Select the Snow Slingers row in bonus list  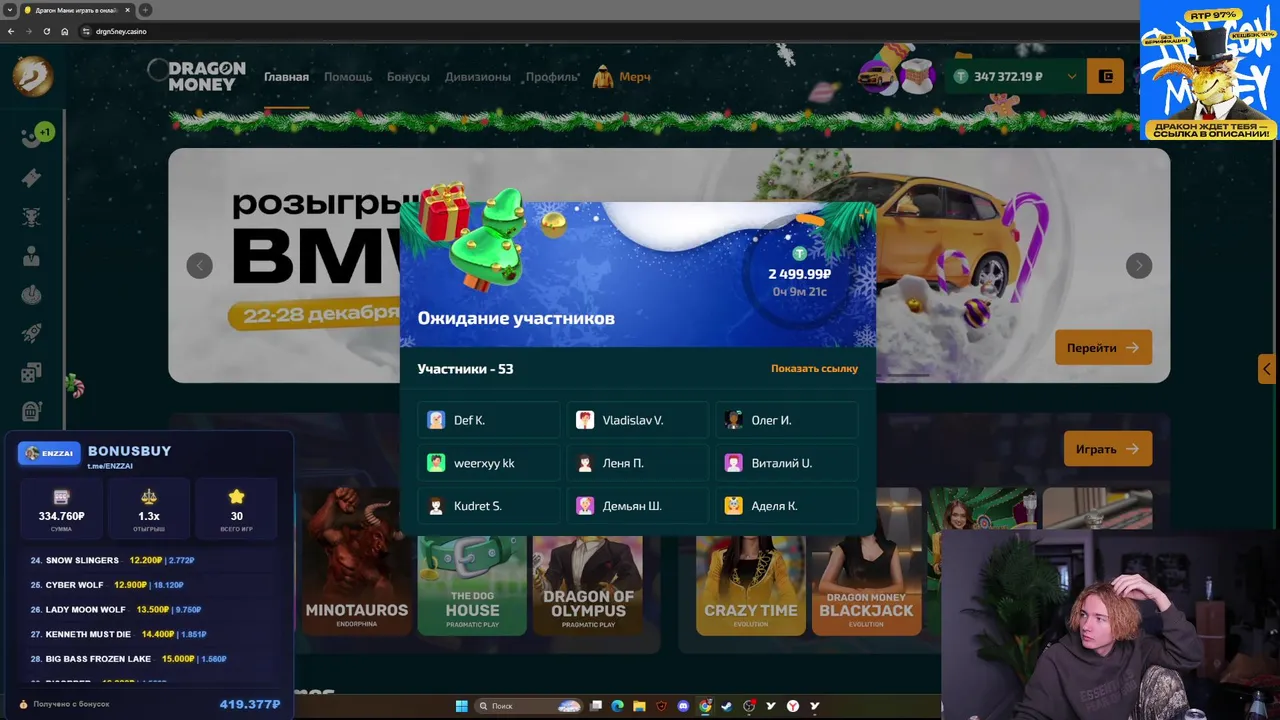(x=150, y=560)
